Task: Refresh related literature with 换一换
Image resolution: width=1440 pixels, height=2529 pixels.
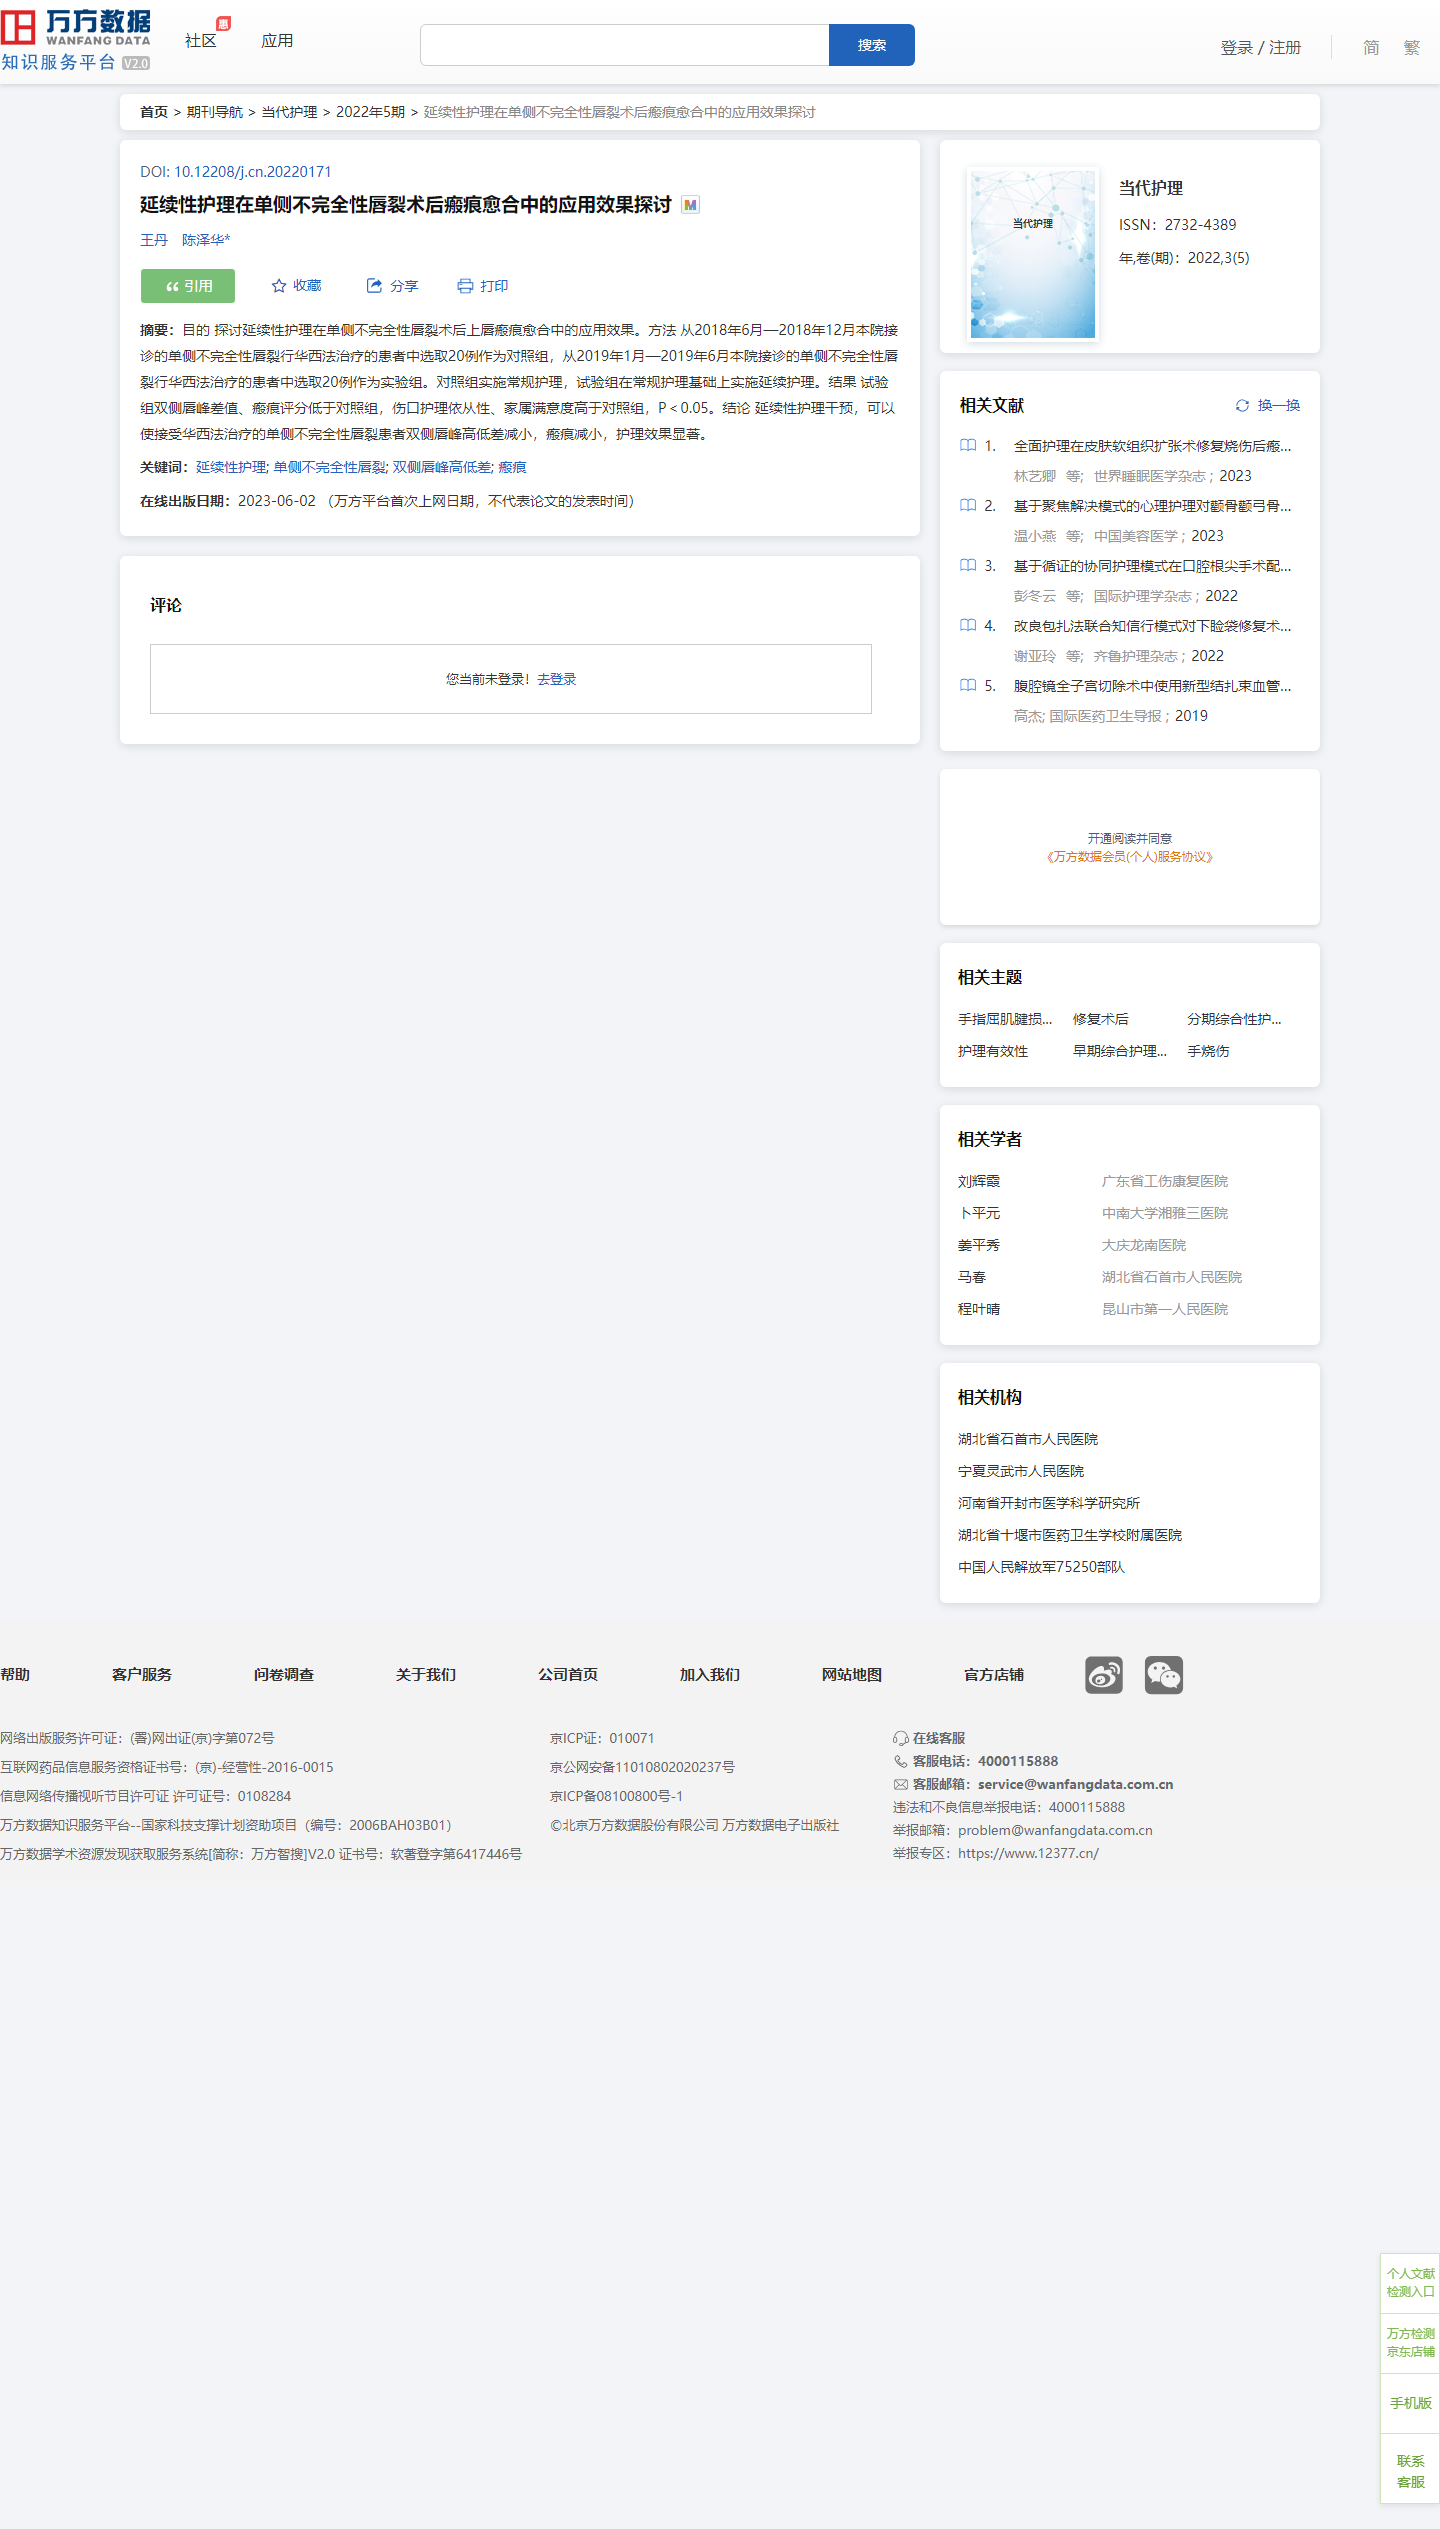Action: coord(1267,405)
